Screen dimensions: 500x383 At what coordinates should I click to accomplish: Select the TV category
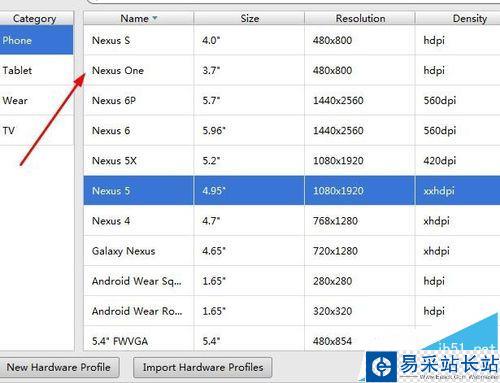click(x=36, y=130)
